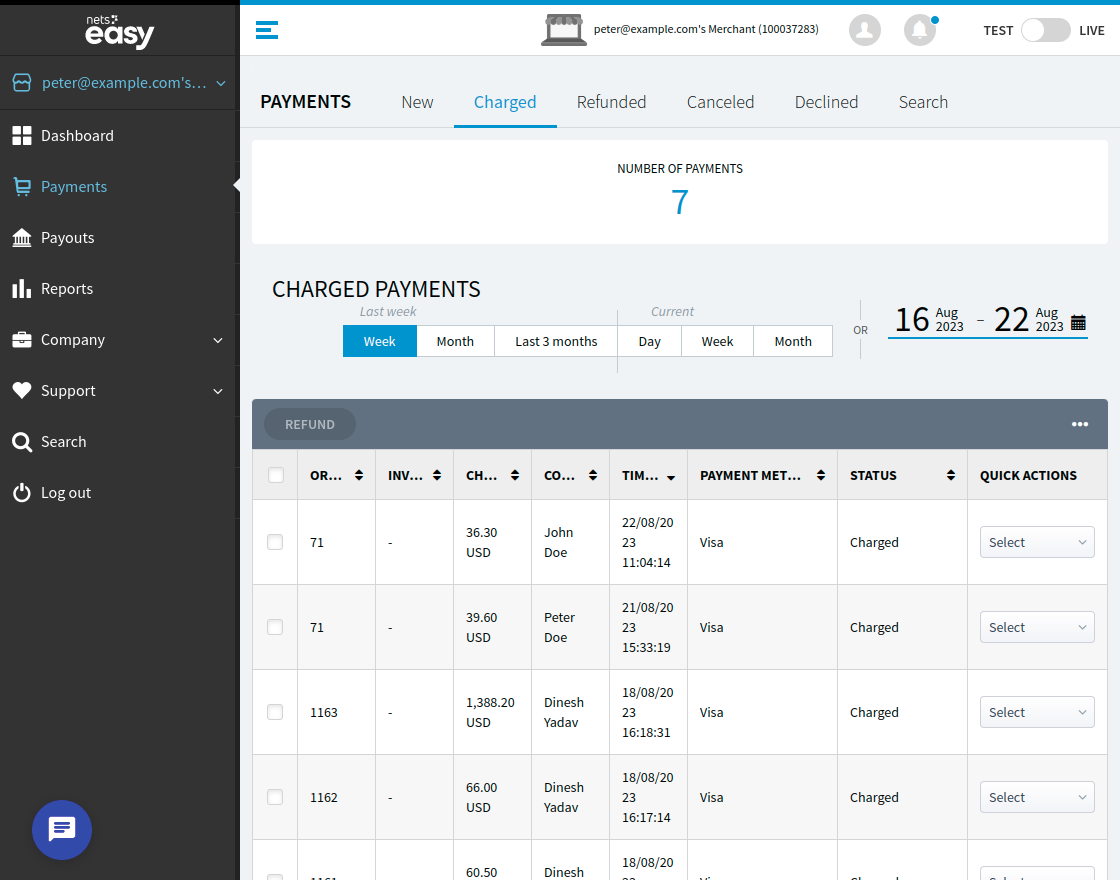Open Select dropdown for John Doe's payment
This screenshot has height=880, width=1120.
tap(1037, 542)
